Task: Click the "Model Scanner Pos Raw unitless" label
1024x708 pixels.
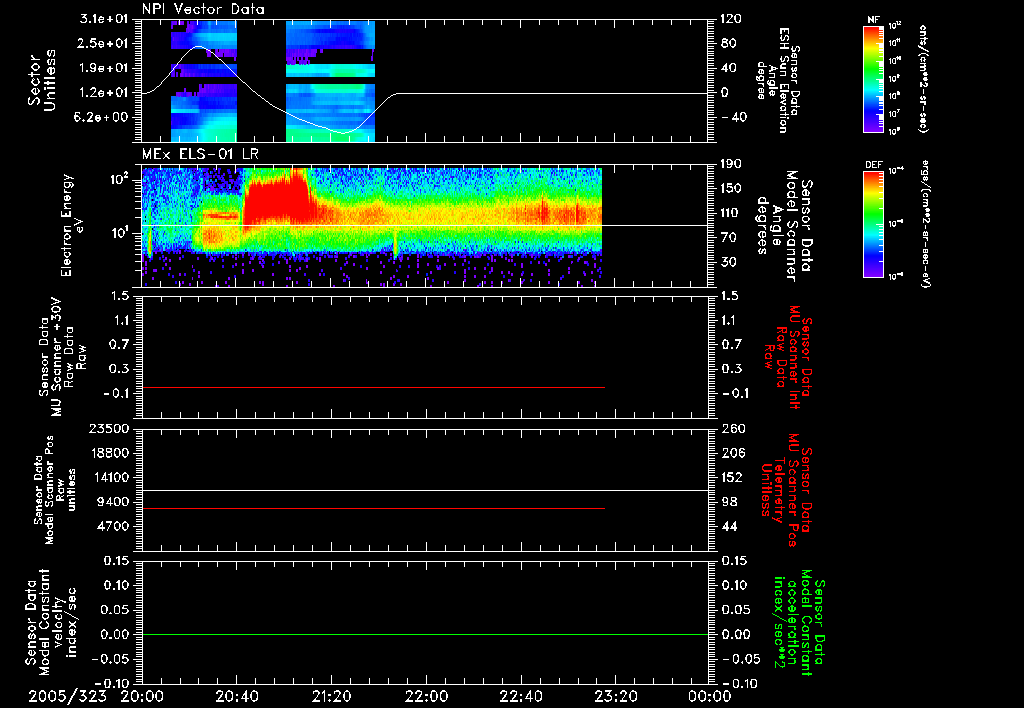Action: [55, 490]
